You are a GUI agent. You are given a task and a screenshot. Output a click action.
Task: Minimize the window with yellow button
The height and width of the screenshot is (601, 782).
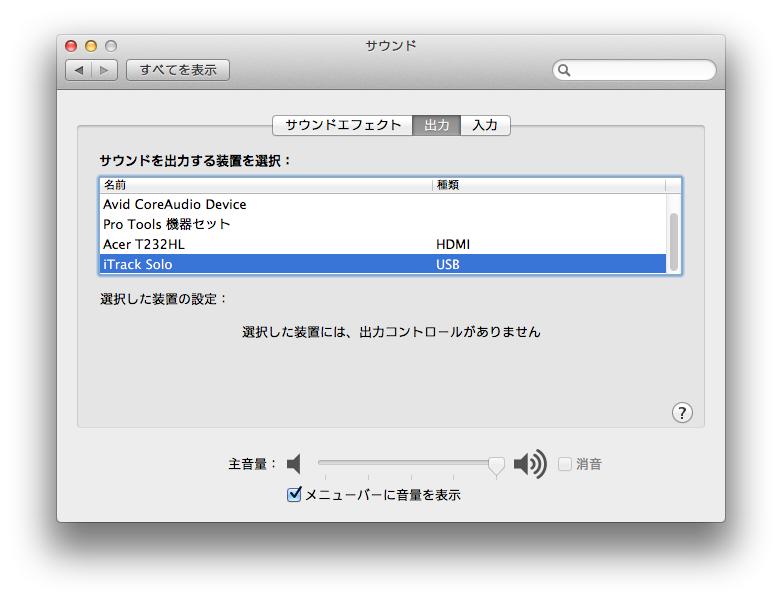coord(91,46)
